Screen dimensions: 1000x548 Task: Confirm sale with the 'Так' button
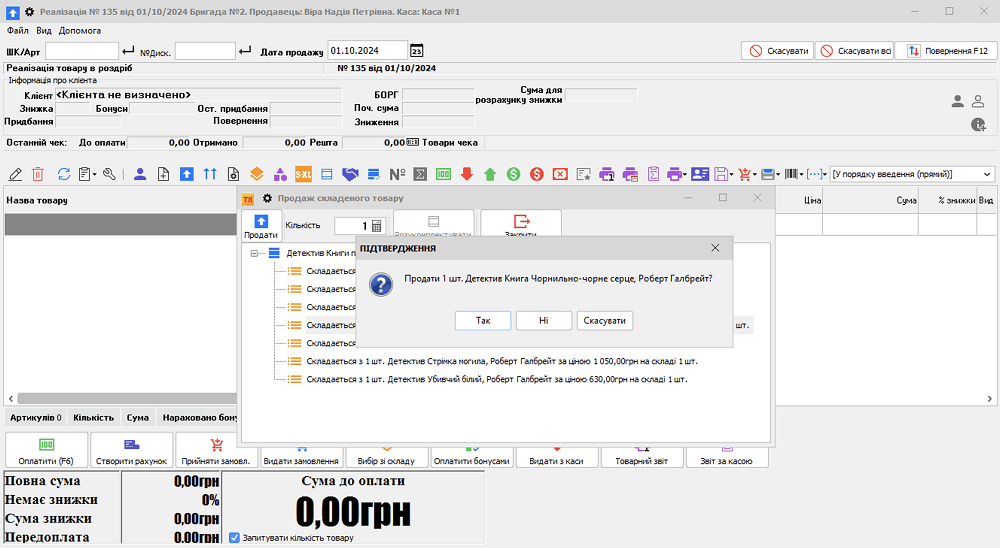pyautogui.click(x=483, y=321)
